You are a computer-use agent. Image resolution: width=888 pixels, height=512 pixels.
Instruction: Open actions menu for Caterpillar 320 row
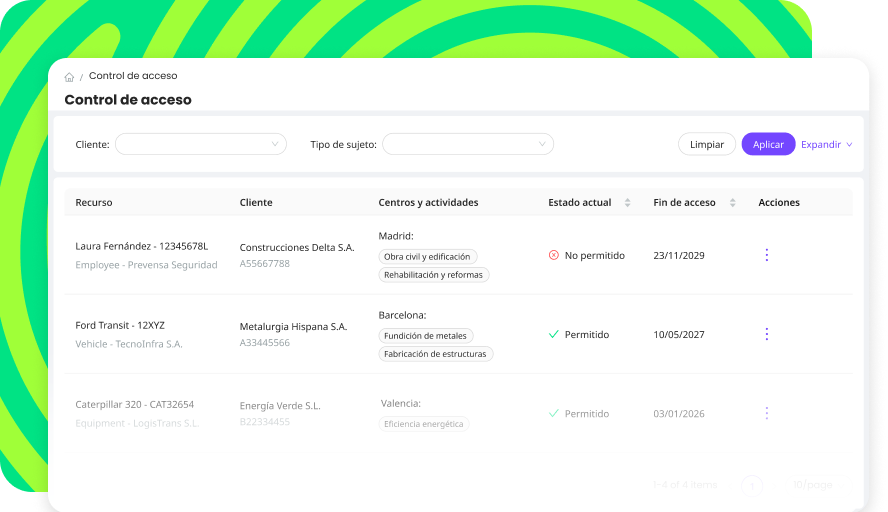click(x=767, y=413)
